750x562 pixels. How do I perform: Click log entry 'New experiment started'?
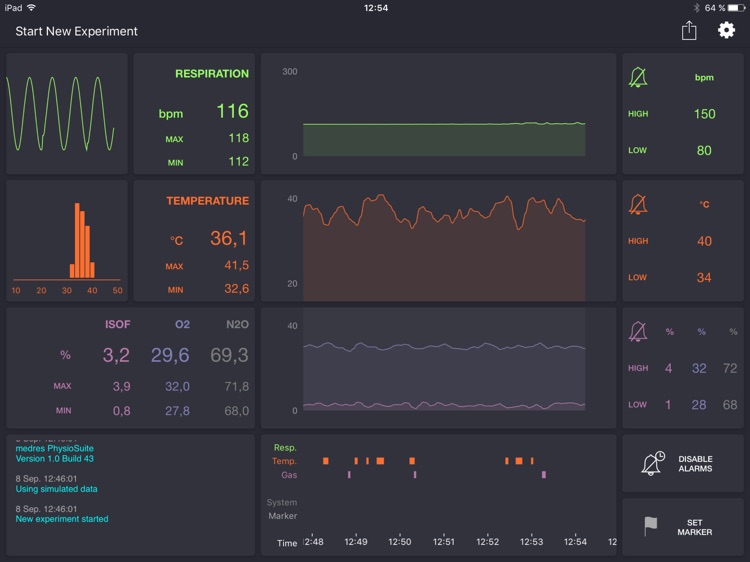(x=62, y=519)
